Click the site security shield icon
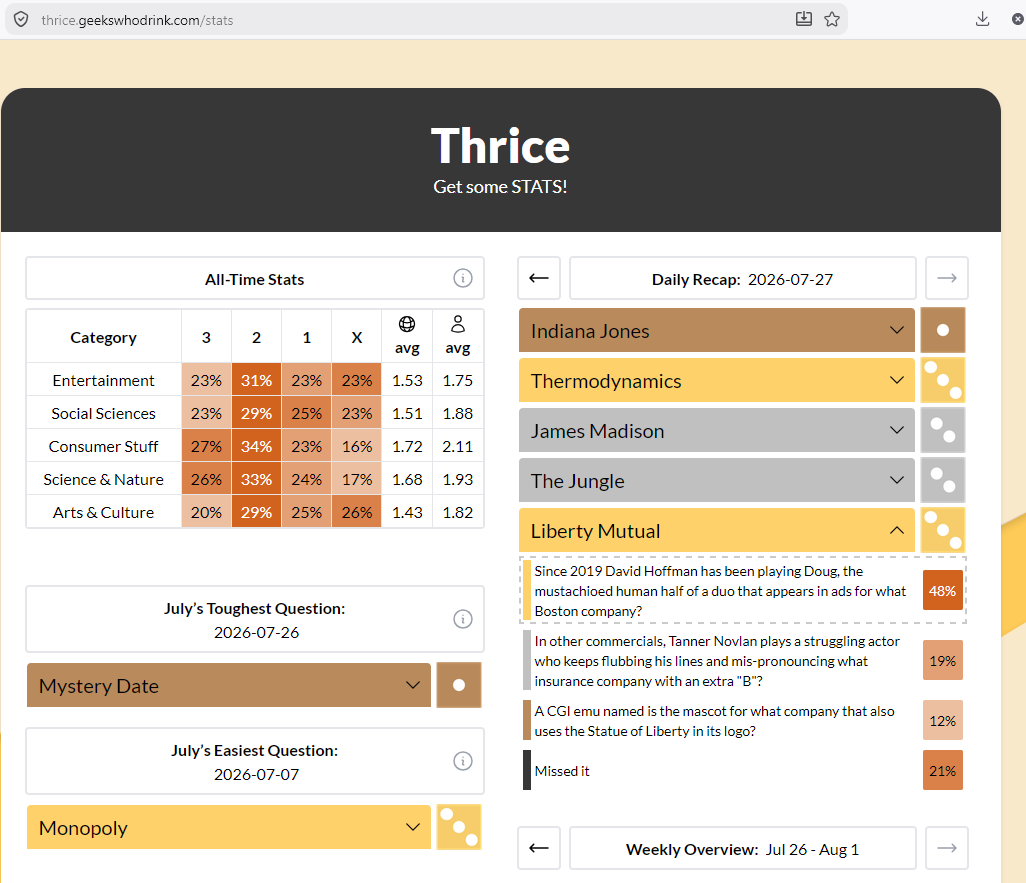1026x883 pixels. pos(21,20)
